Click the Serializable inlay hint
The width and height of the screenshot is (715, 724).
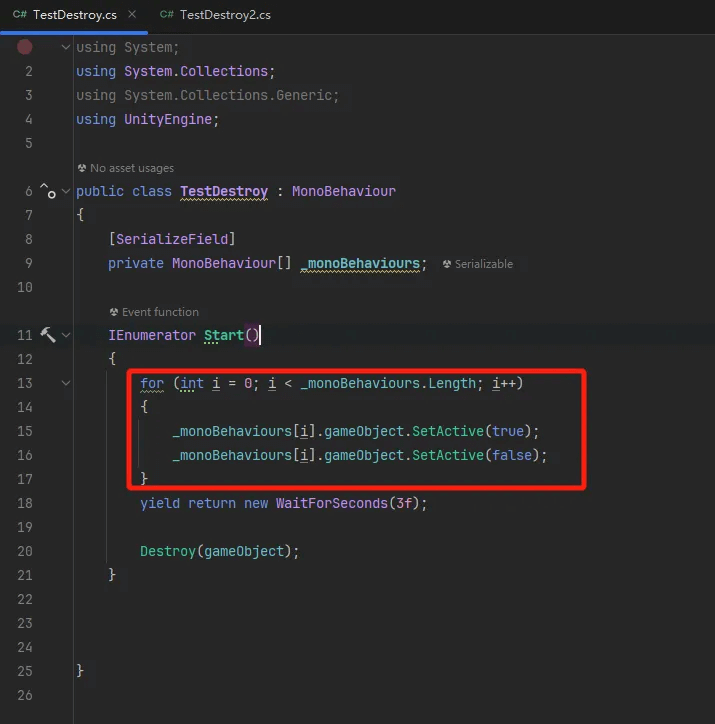(x=484, y=264)
